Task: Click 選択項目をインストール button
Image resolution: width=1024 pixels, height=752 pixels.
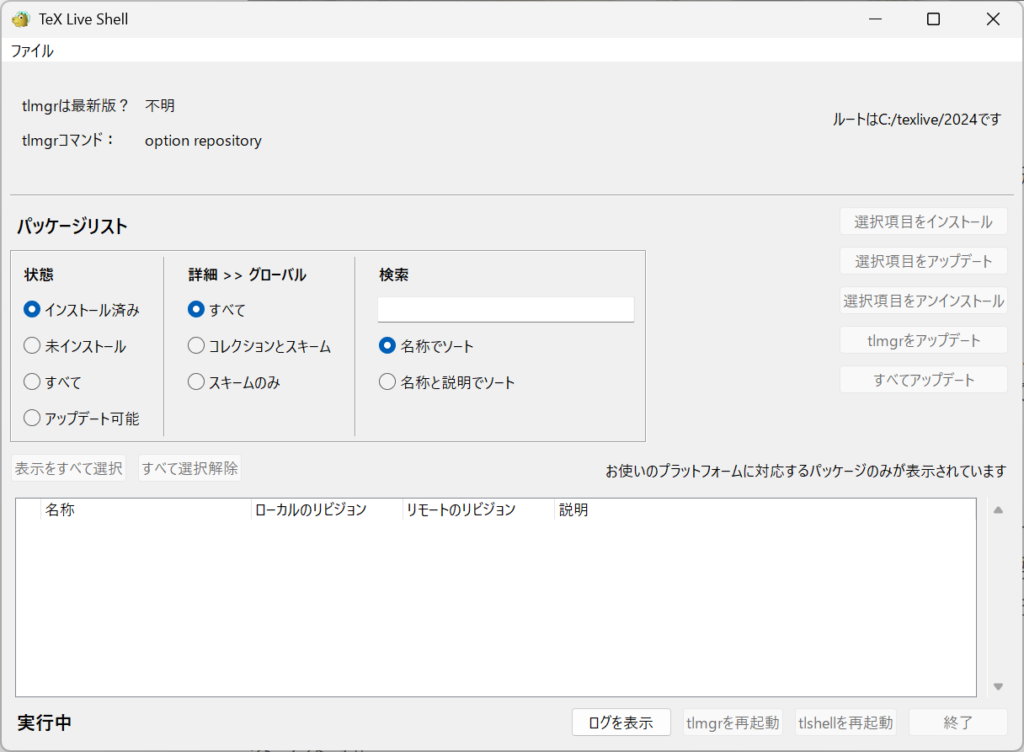Action: click(x=923, y=221)
